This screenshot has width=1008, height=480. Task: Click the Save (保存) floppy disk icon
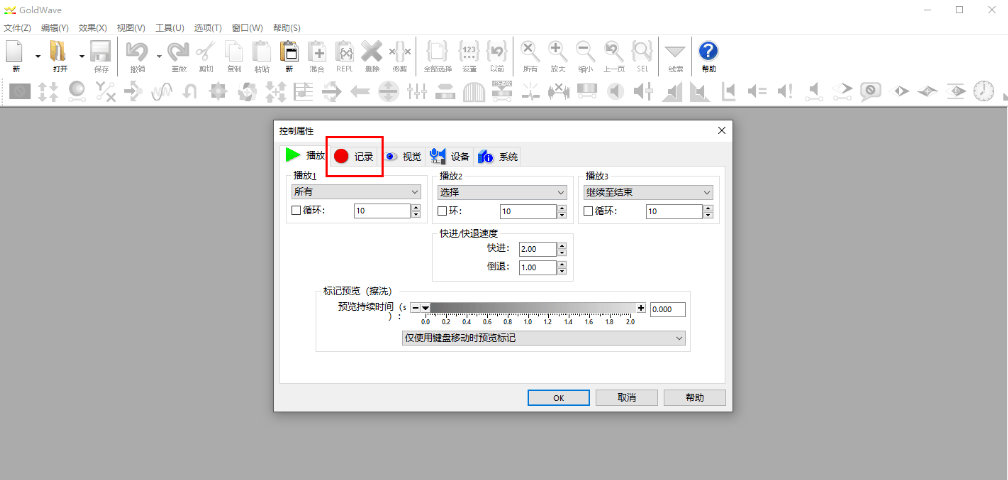pyautogui.click(x=100, y=51)
